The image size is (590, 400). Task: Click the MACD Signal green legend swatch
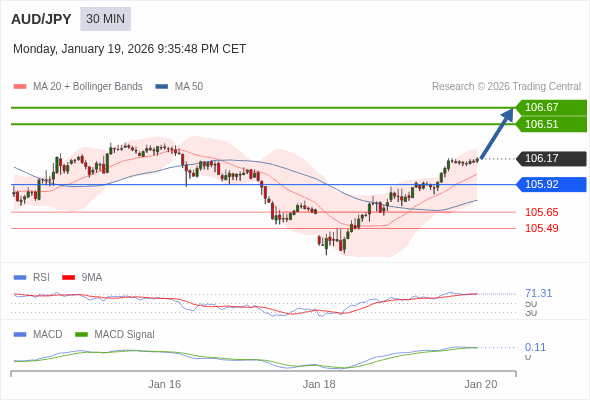tap(82, 335)
